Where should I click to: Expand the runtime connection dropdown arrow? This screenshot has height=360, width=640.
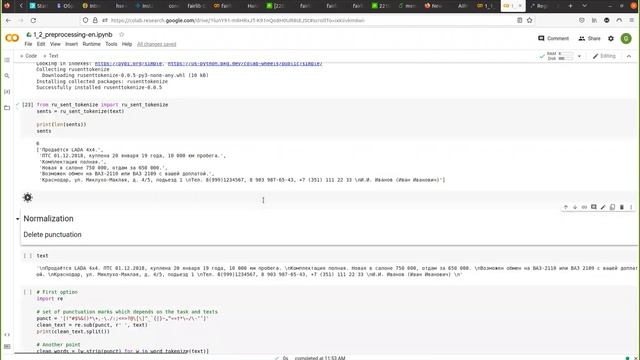coord(579,56)
